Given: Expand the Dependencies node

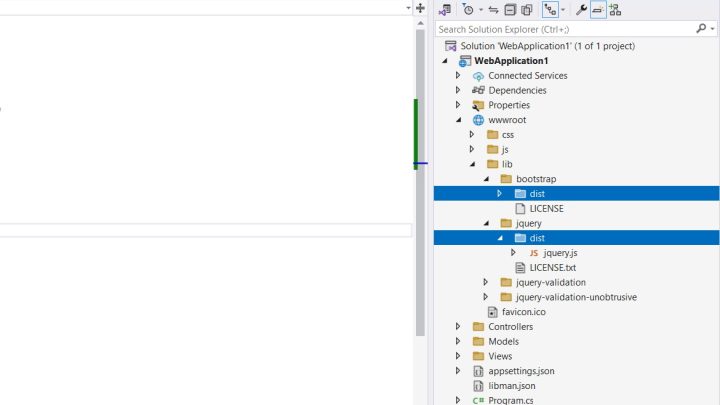Looking at the screenshot, I should [458, 90].
